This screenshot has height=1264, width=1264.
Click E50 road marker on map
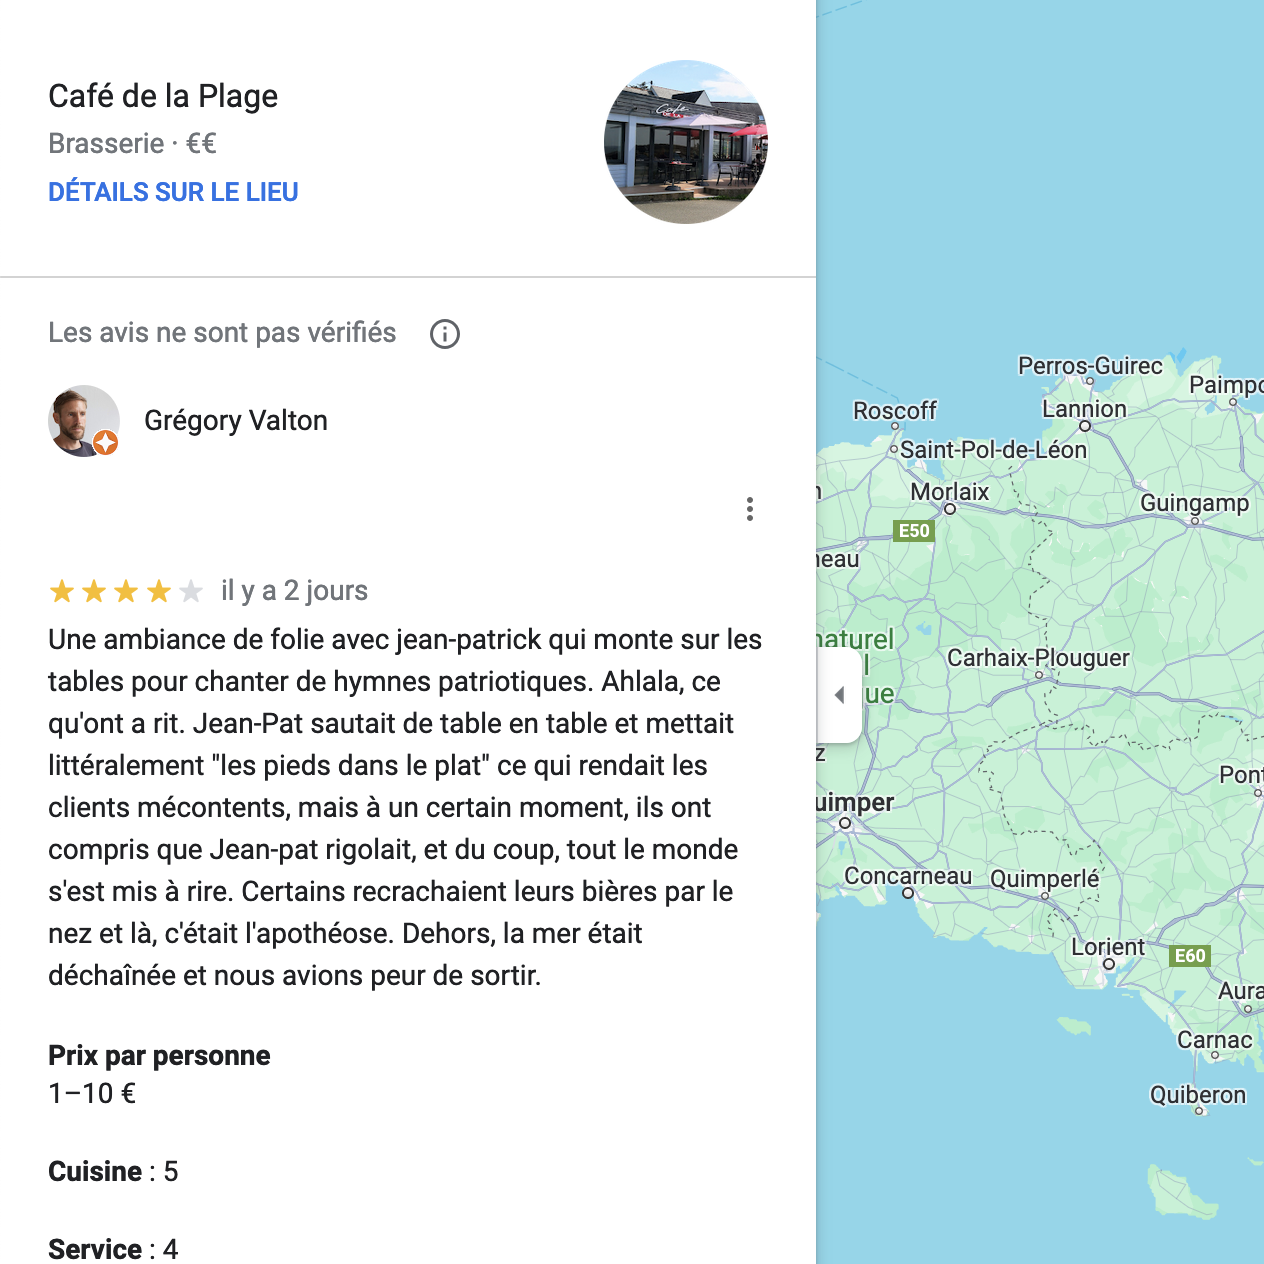pyautogui.click(x=914, y=531)
